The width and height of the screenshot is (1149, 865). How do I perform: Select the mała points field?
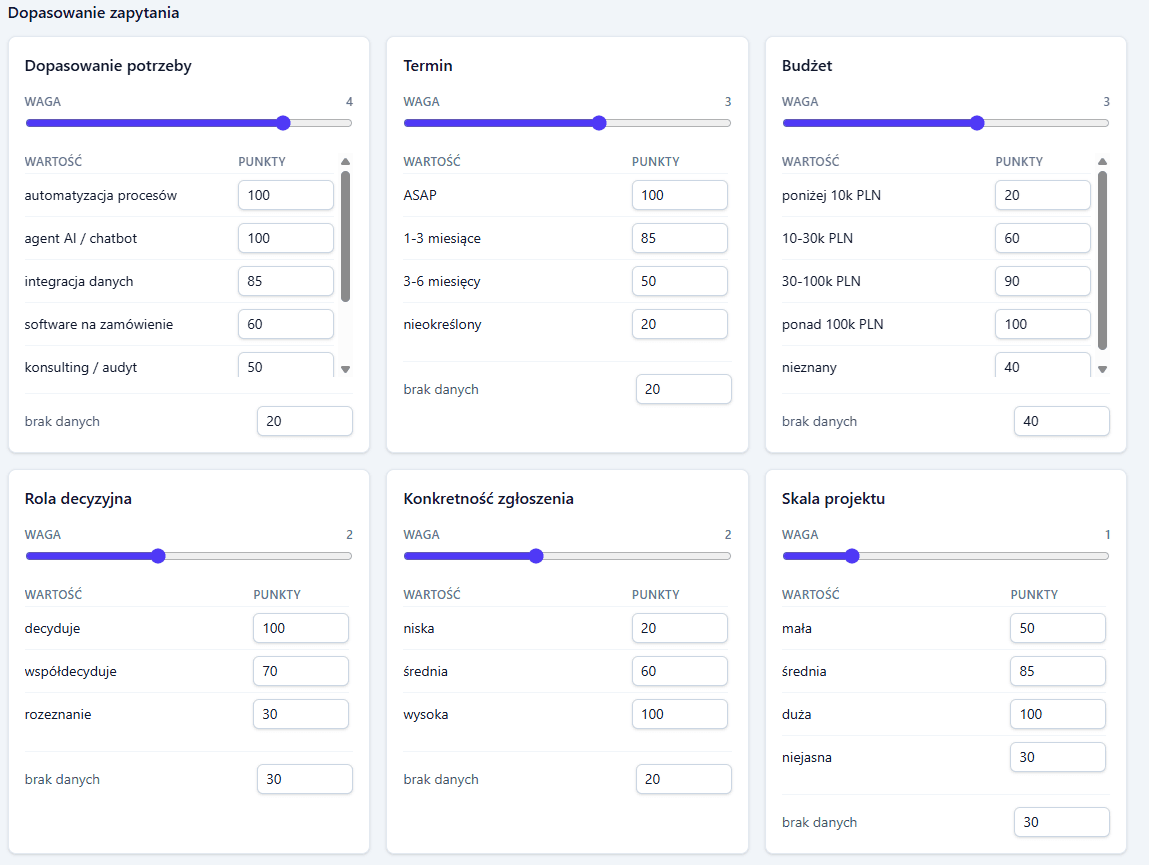click(x=1058, y=628)
